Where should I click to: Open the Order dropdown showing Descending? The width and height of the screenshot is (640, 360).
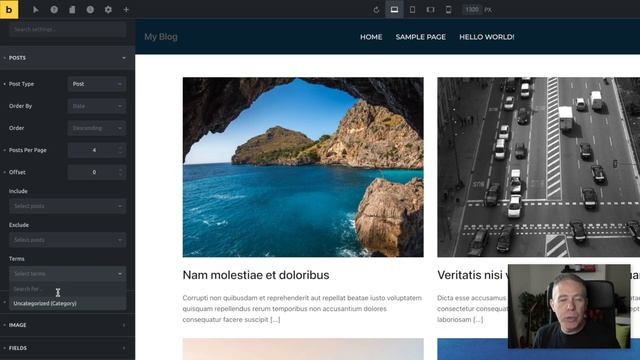pos(97,128)
